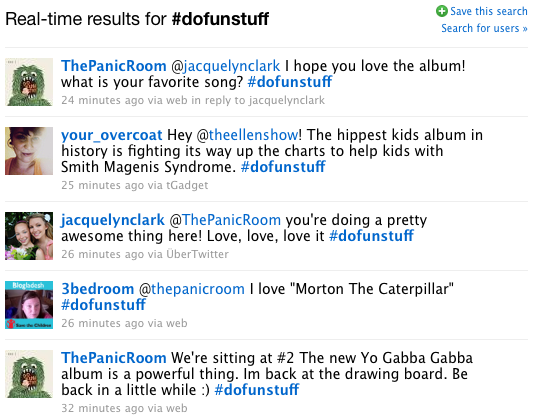Open the 3bedroom username link
The image size is (537, 420).
point(97,289)
